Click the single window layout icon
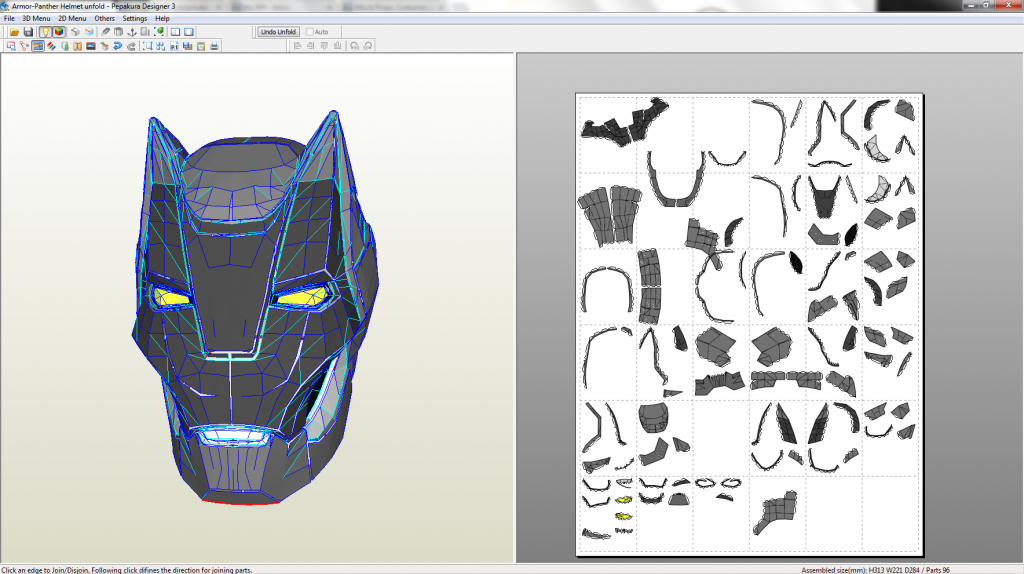 click(x=189, y=31)
